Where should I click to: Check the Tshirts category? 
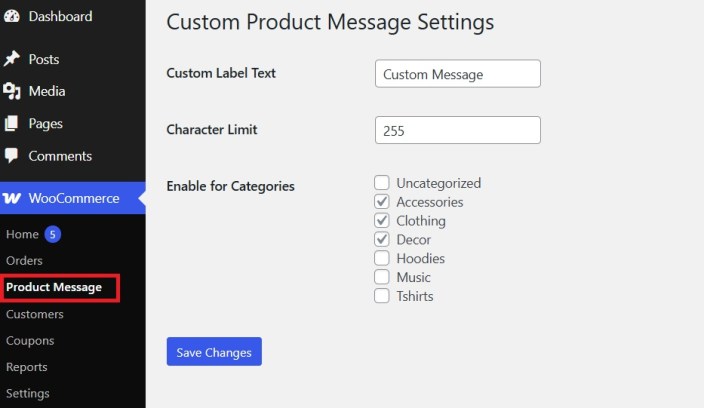point(382,296)
